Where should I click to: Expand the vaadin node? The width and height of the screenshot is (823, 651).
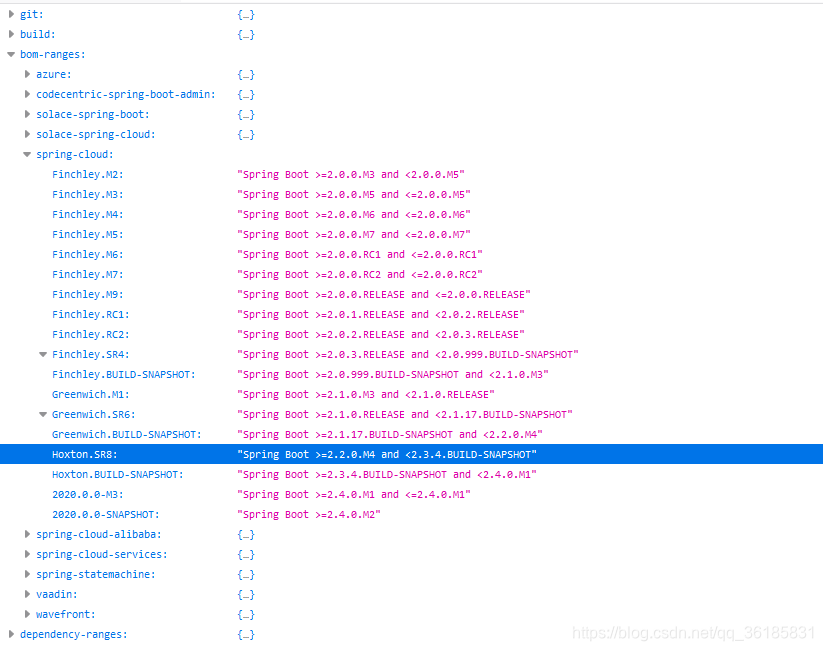pos(27,594)
